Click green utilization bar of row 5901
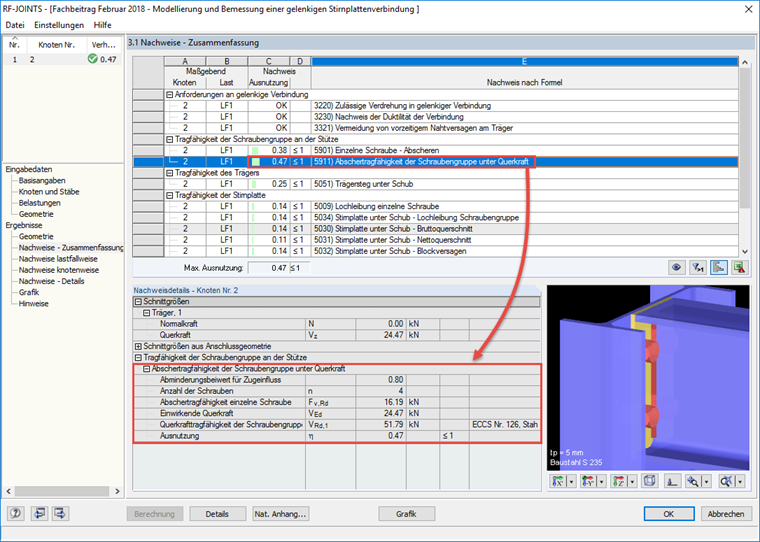The image size is (760, 542). (255, 151)
